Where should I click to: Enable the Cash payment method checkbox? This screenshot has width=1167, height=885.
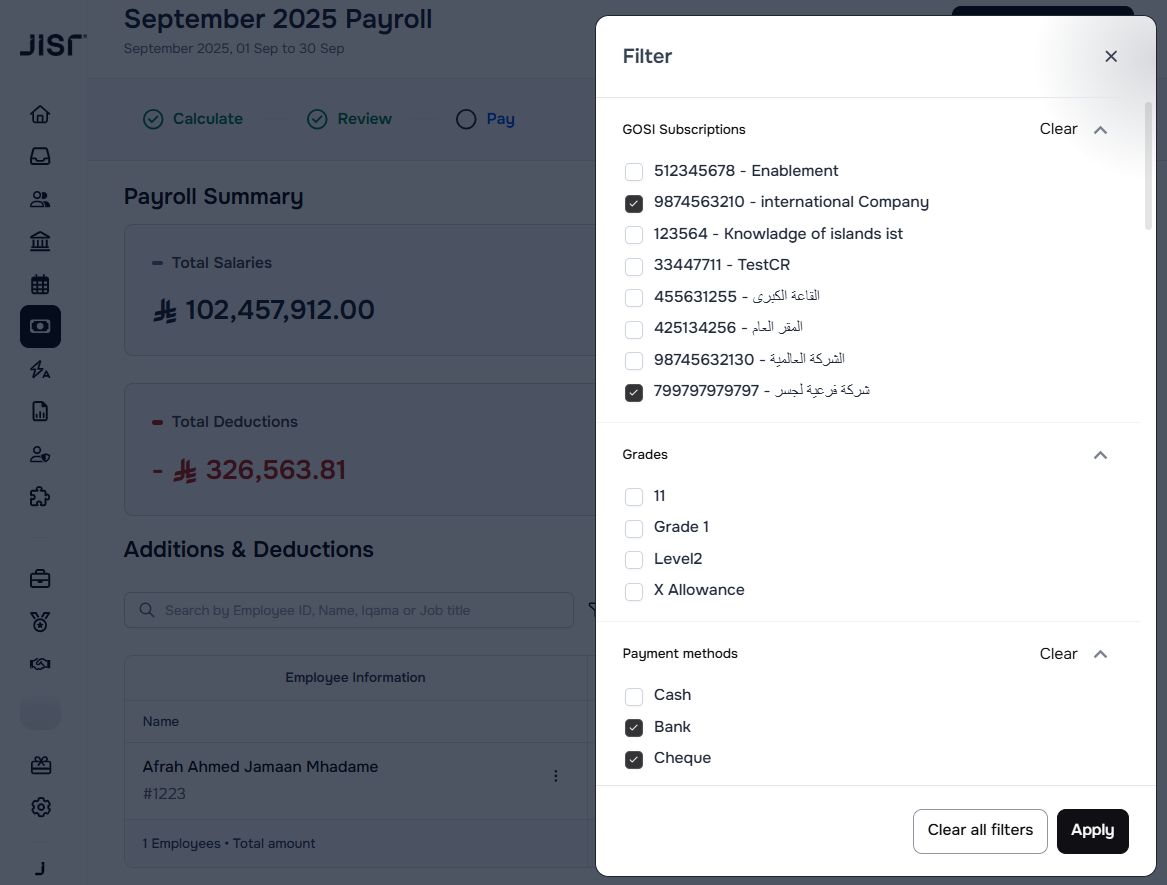[634, 696]
